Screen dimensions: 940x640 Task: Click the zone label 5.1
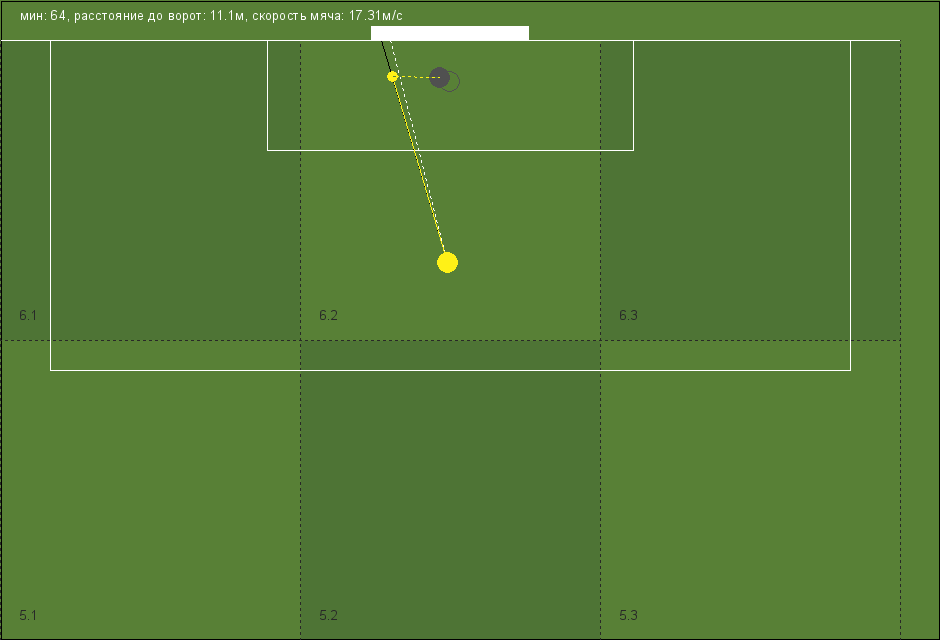tap(28, 615)
